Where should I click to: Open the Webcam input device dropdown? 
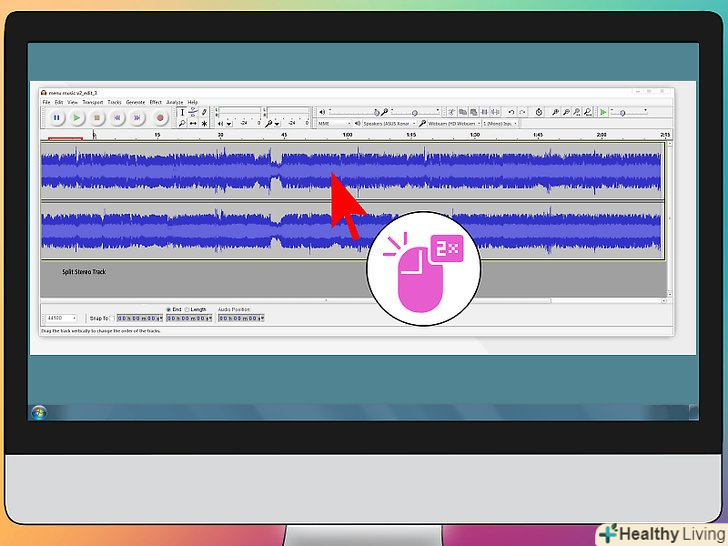click(454, 124)
